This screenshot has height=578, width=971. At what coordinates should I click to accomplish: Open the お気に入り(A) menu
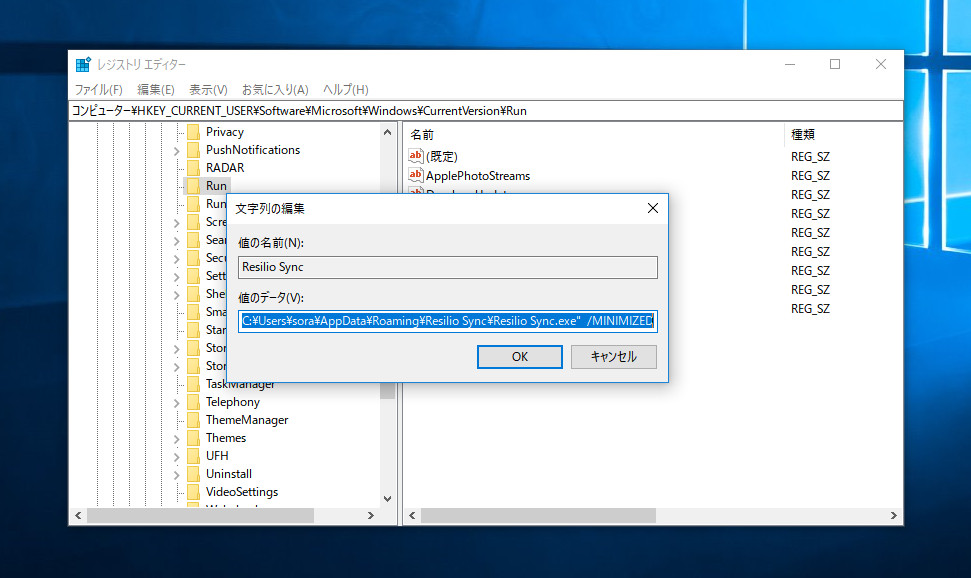click(x=275, y=90)
